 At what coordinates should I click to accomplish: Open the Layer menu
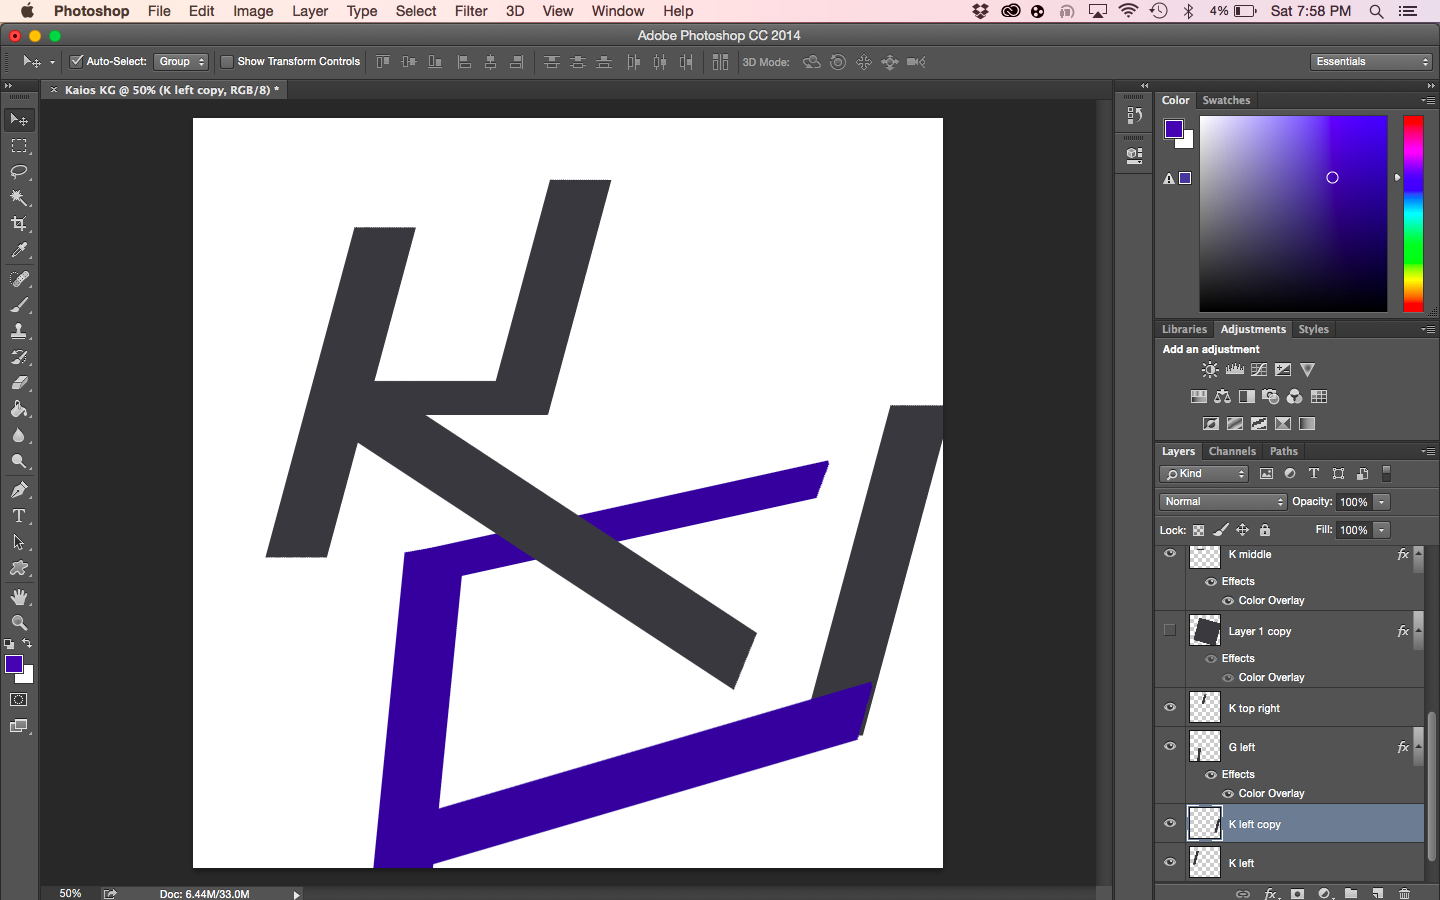click(x=310, y=11)
